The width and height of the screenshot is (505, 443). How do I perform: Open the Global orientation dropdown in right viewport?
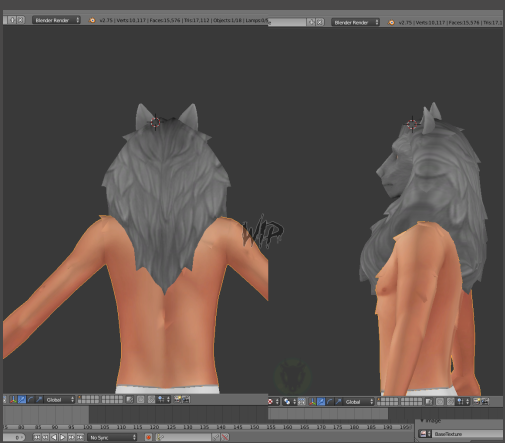click(359, 402)
